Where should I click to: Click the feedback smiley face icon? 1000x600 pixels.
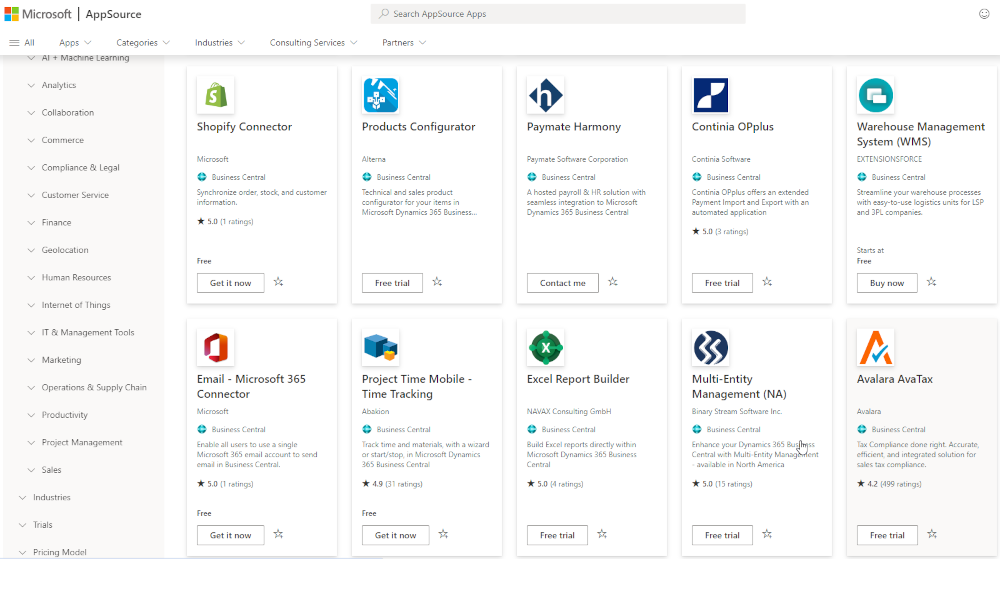[984, 14]
